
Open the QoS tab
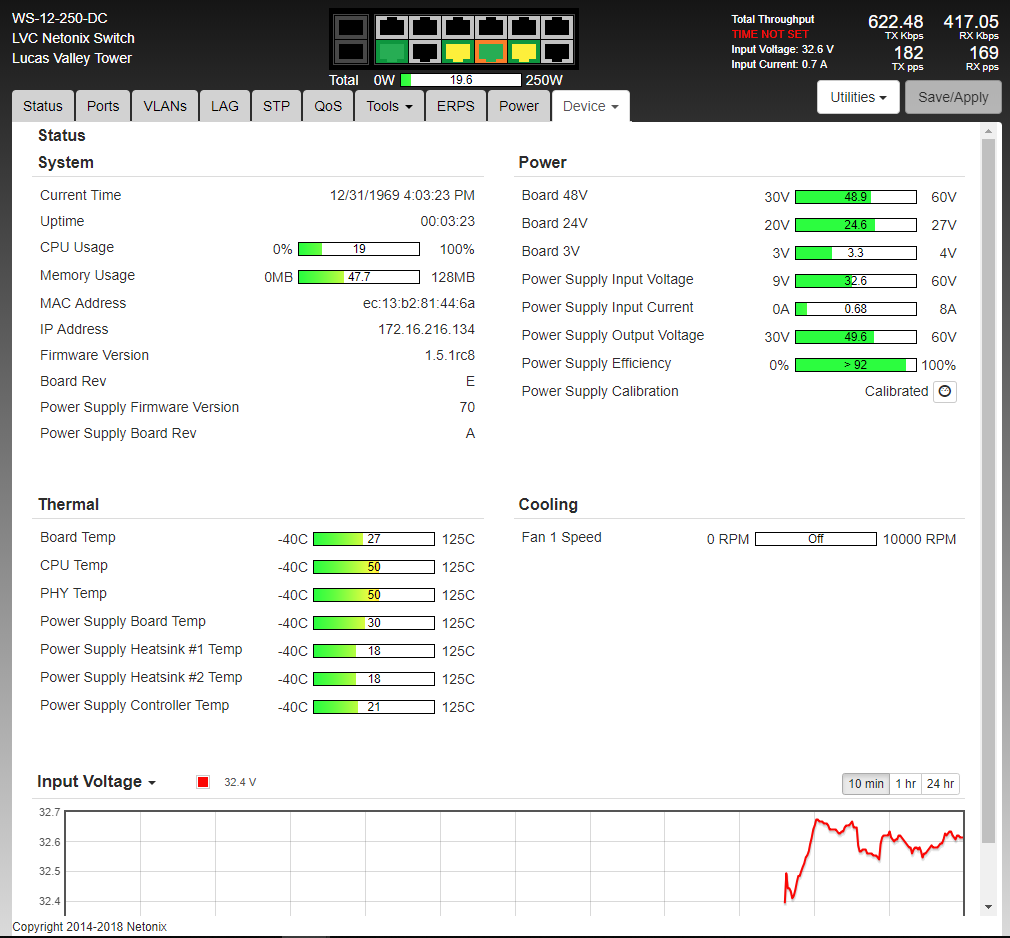point(328,106)
